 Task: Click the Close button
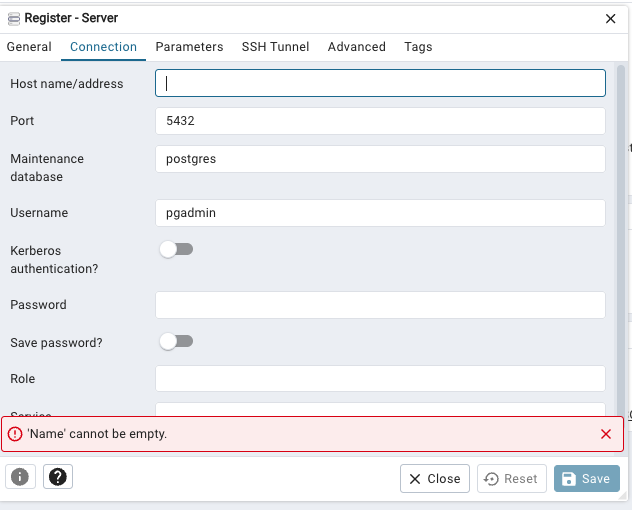tap(435, 479)
